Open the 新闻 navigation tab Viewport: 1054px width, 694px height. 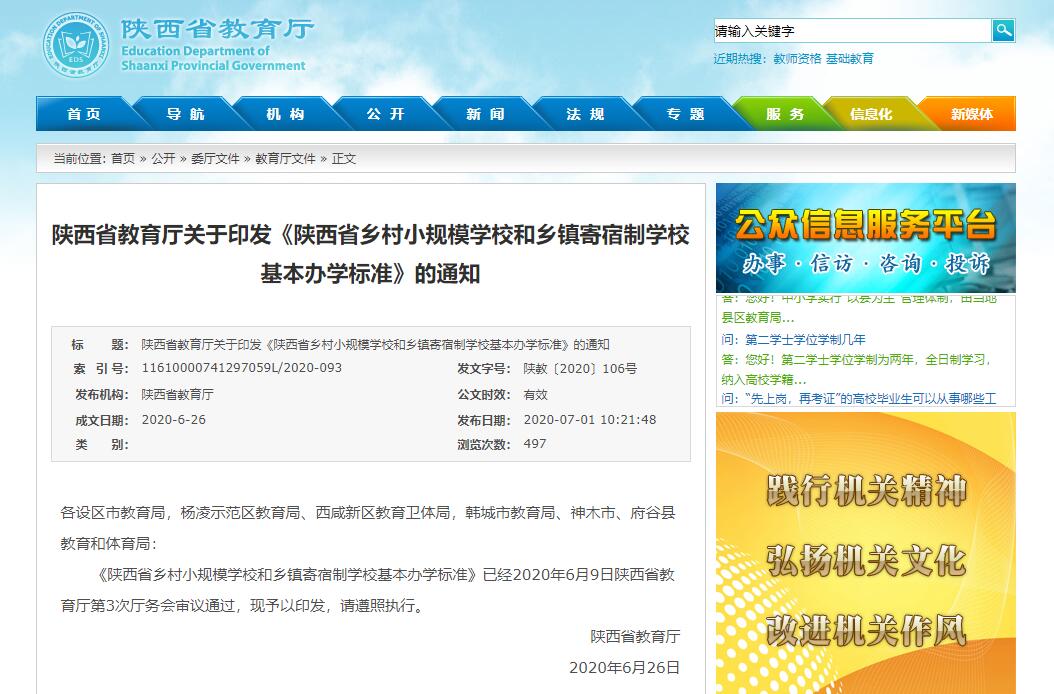tap(485, 114)
